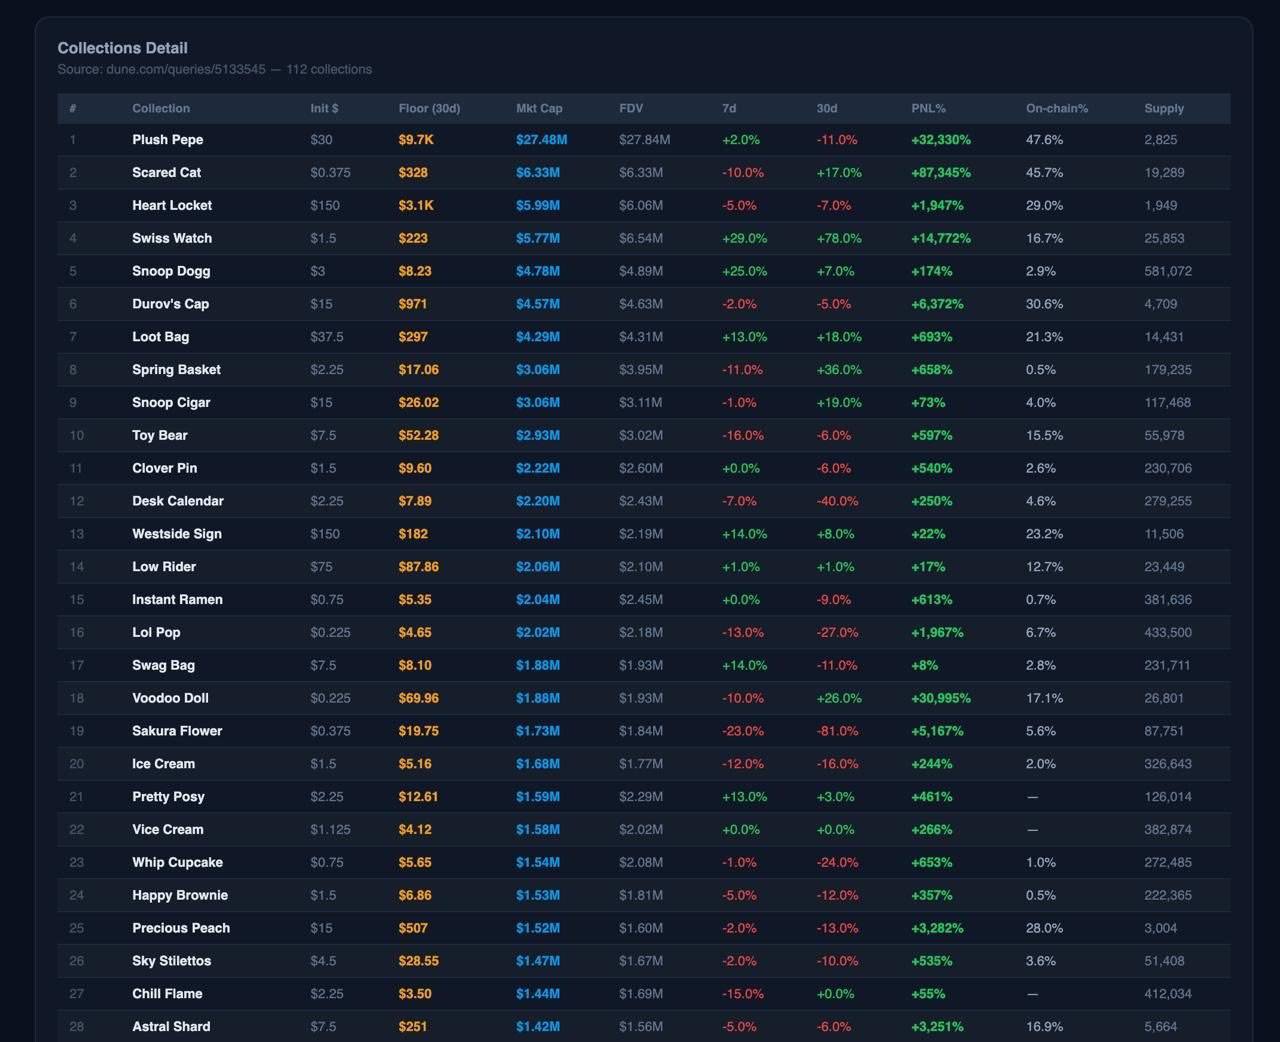Click the FDV column header
The height and width of the screenshot is (1042, 1280).
[631, 108]
